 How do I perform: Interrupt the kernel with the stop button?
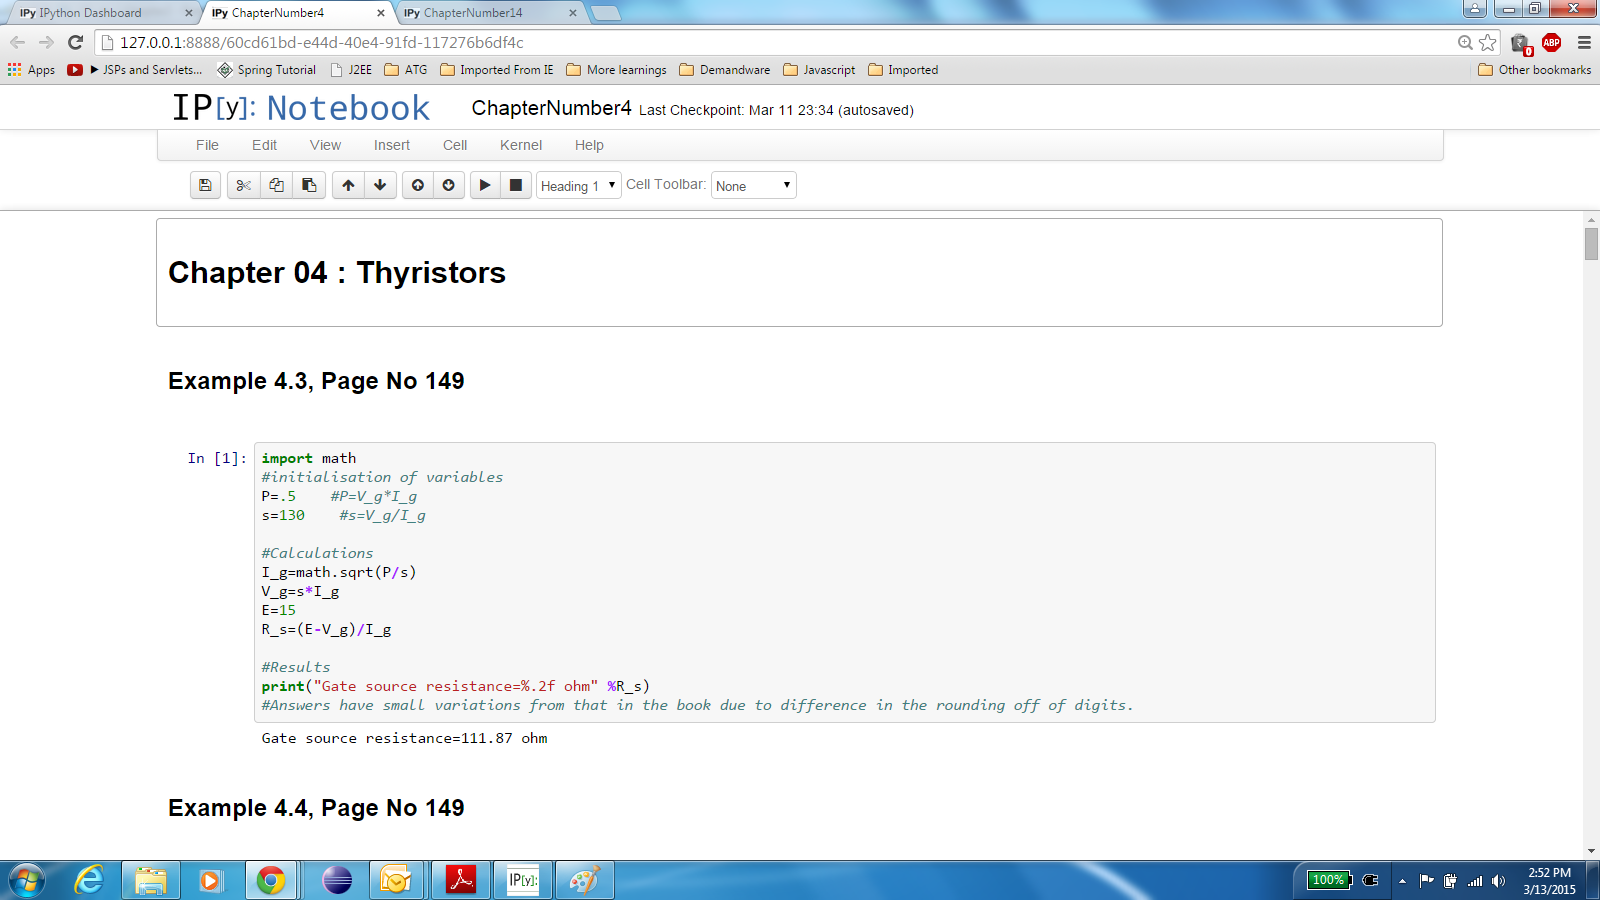click(516, 185)
